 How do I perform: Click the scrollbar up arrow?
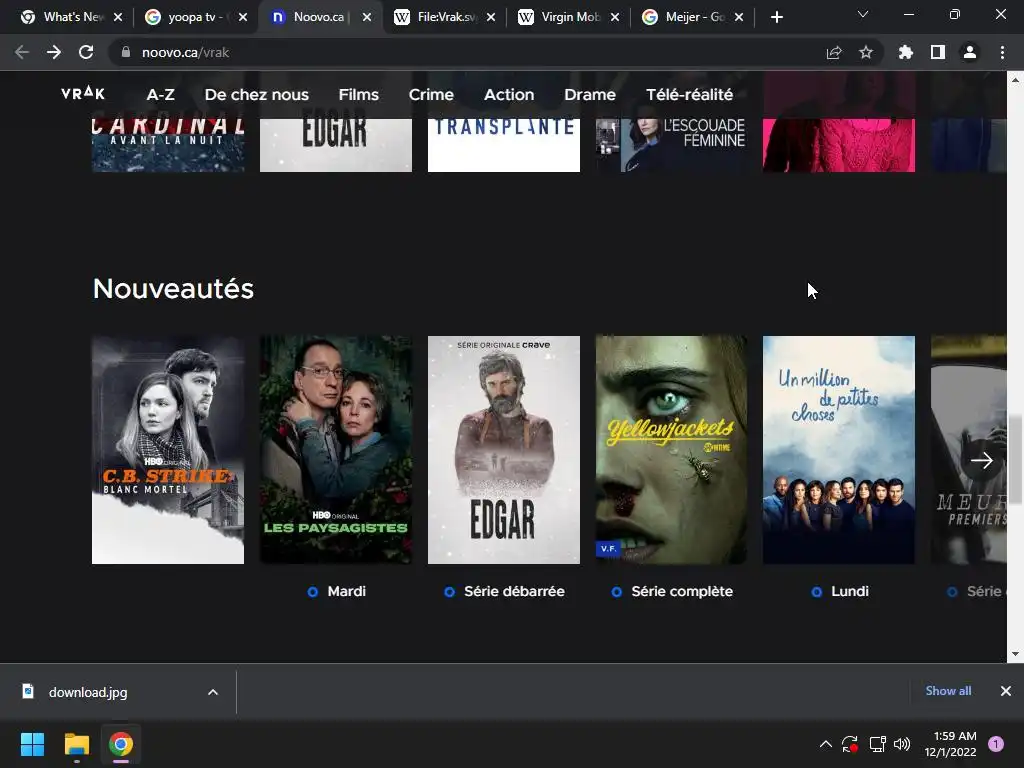1015,80
